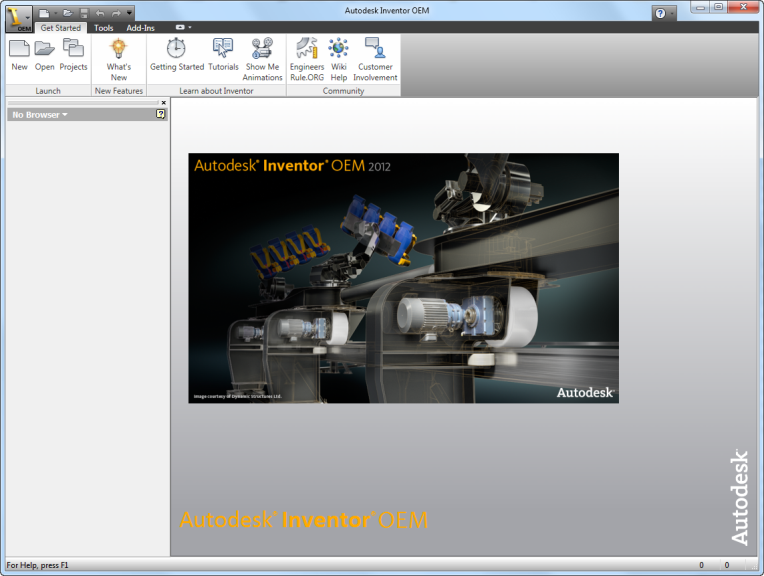Click the Projects ribbon button
Screen dimensions: 764x576
pos(74,55)
